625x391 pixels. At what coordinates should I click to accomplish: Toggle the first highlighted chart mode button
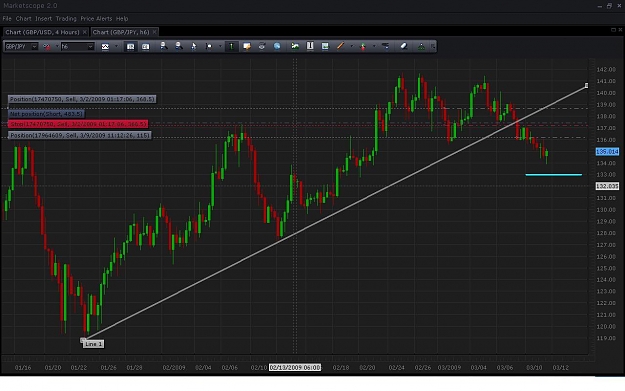click(x=130, y=47)
